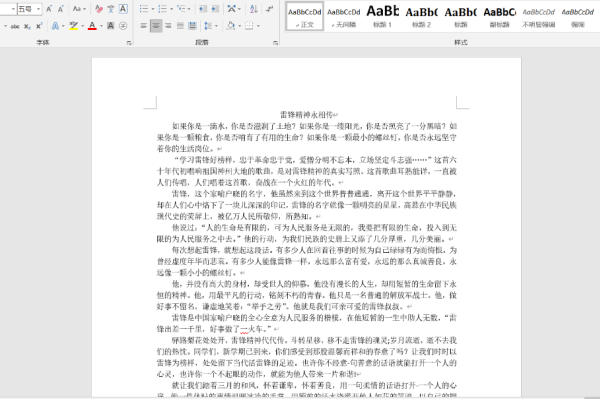Click the grow font size icon

tap(49, 9)
